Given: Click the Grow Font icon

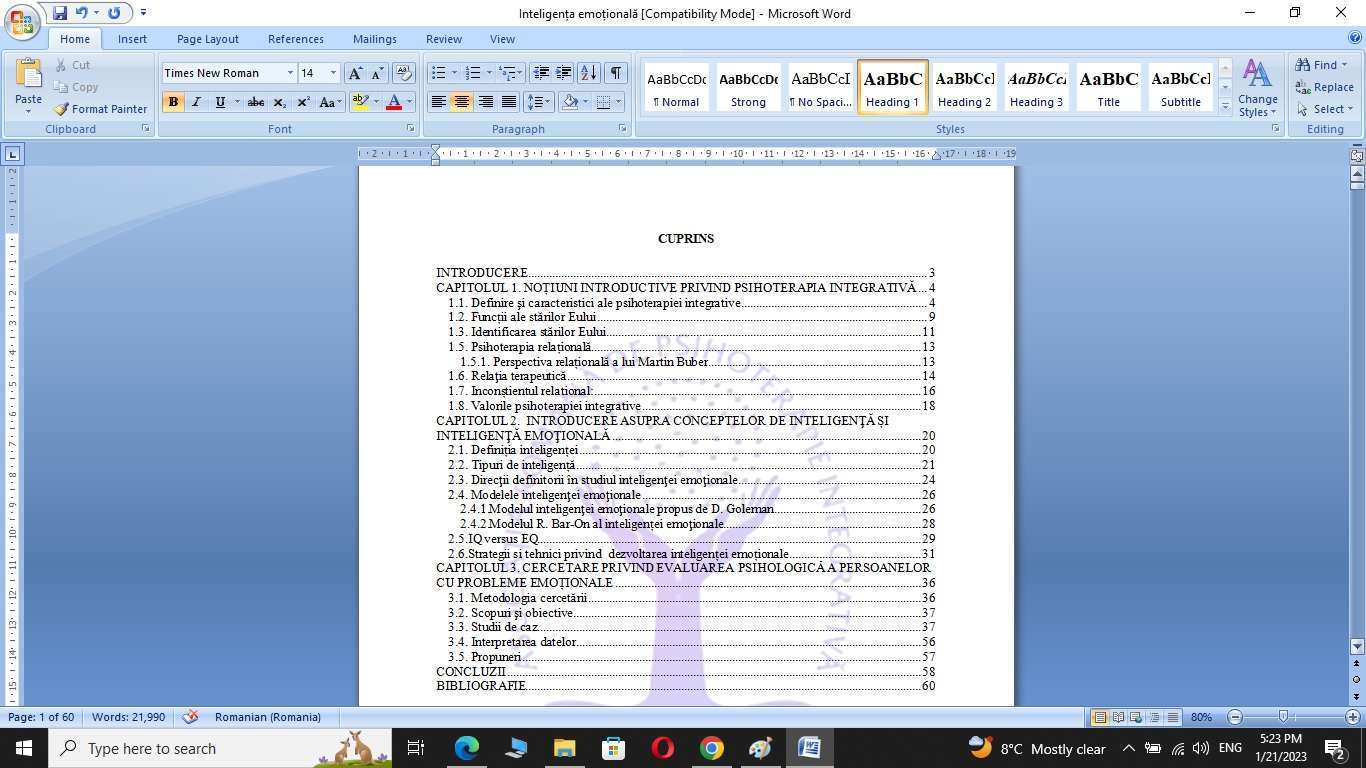Looking at the screenshot, I should (x=355, y=73).
